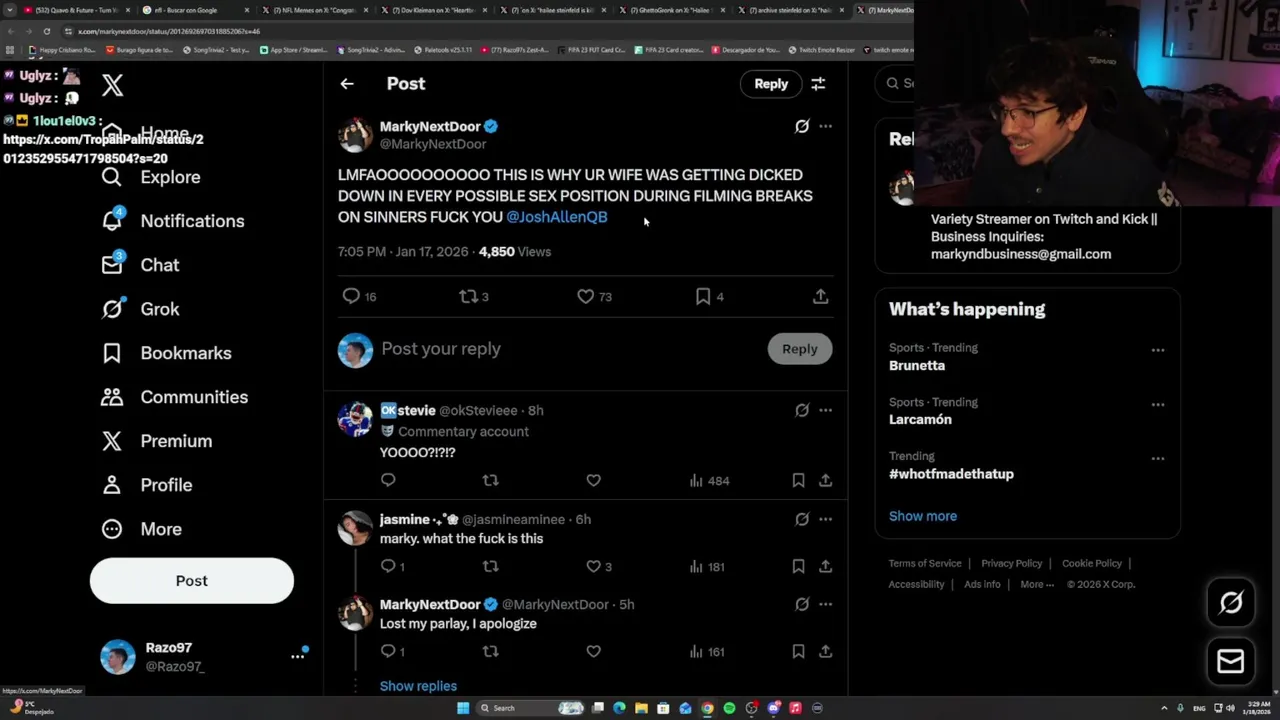Viewport: 1280px width, 720px height.
Task: Open Notifications in the sidebar
Action: [x=173, y=221]
